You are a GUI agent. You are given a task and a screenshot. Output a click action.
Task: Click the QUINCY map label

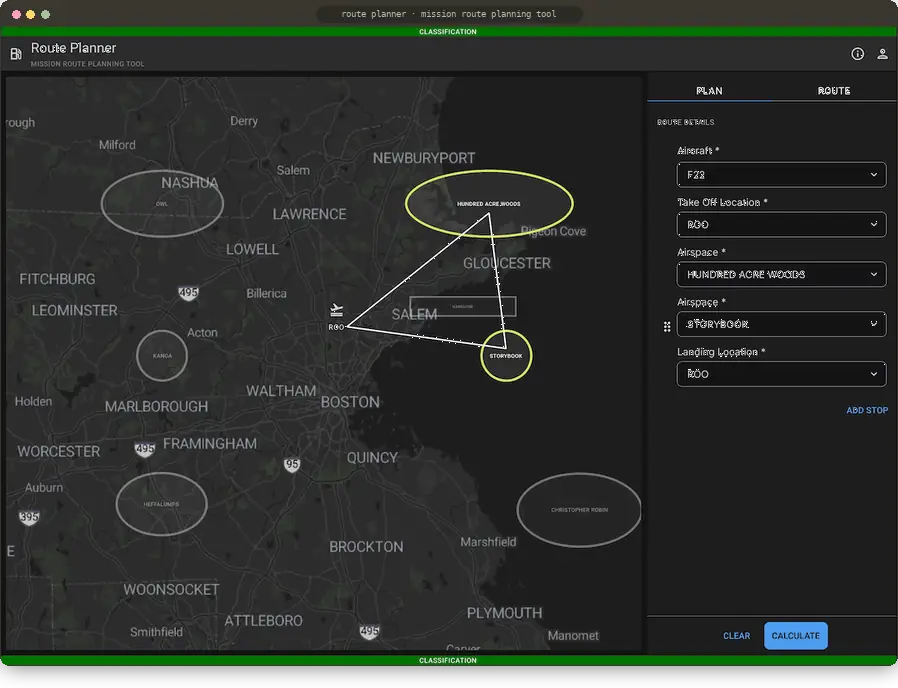(x=372, y=458)
